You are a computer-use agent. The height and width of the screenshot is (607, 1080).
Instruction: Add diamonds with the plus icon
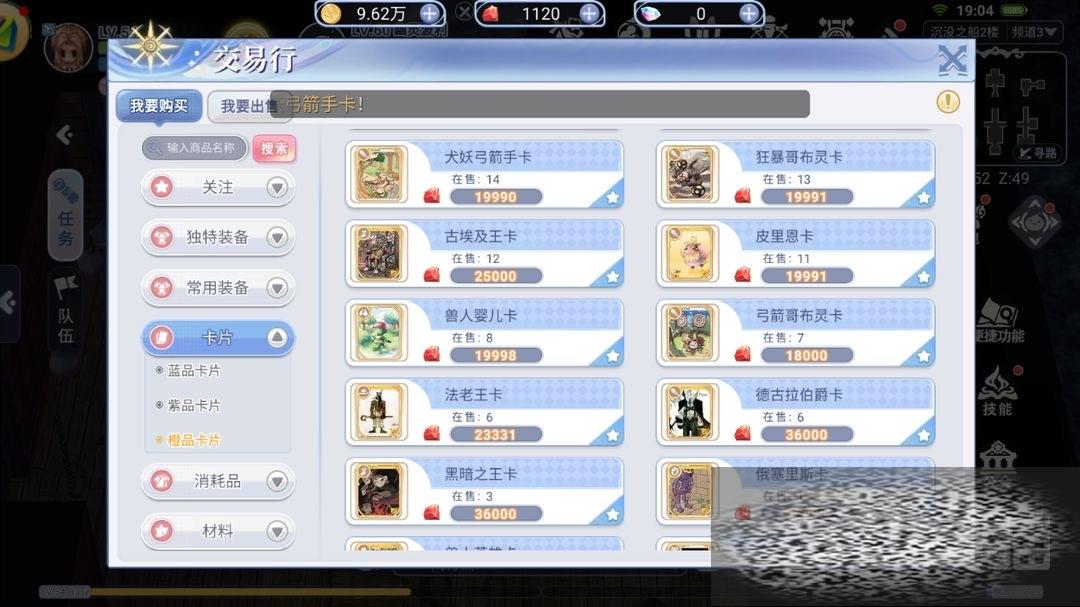pos(749,13)
